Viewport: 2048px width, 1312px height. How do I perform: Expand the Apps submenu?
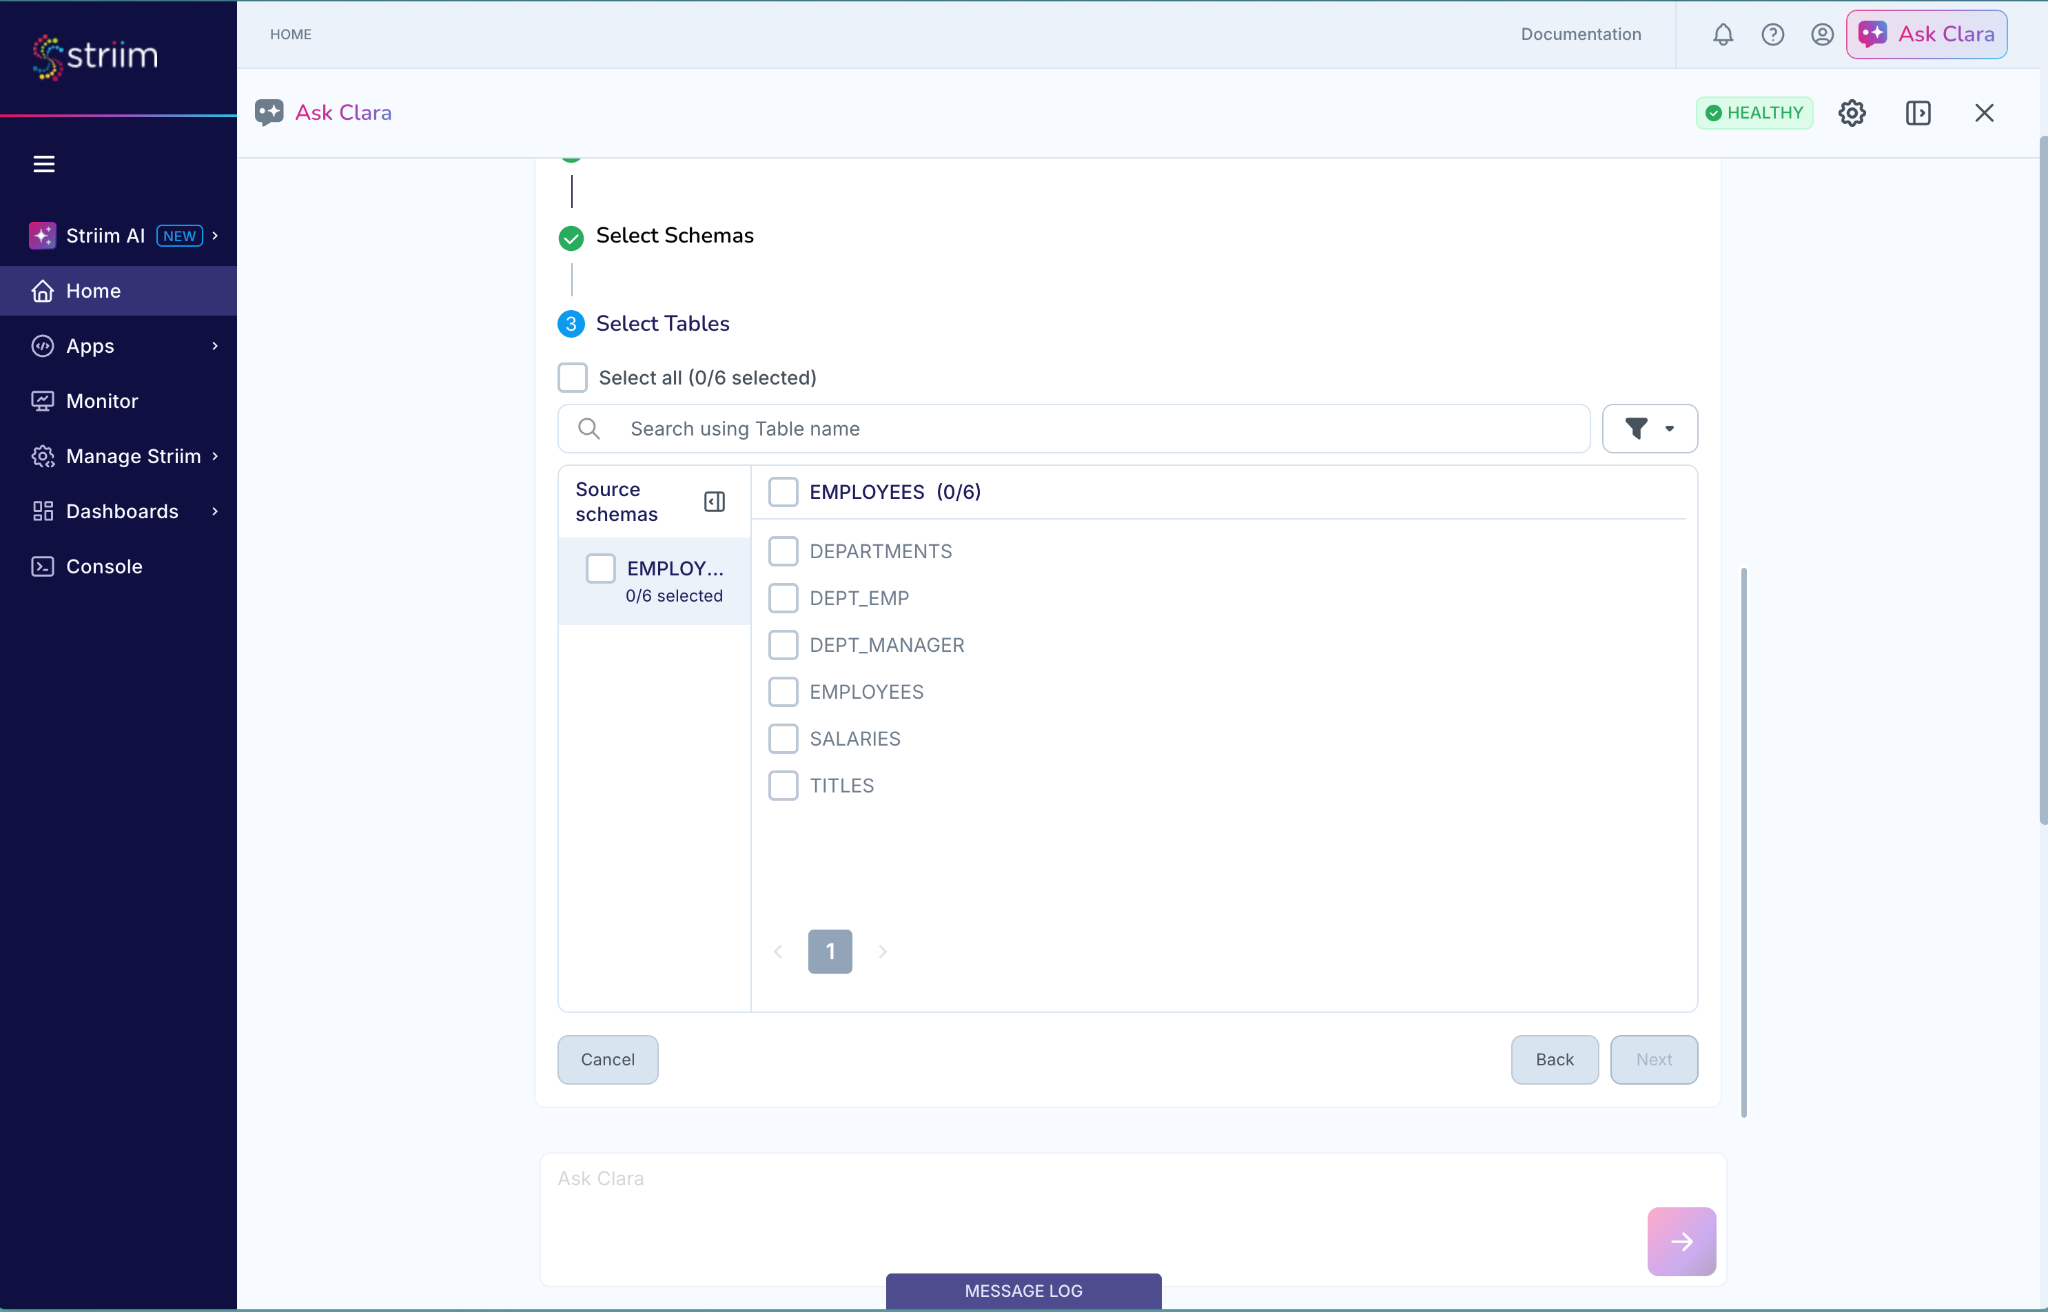[x=118, y=346]
